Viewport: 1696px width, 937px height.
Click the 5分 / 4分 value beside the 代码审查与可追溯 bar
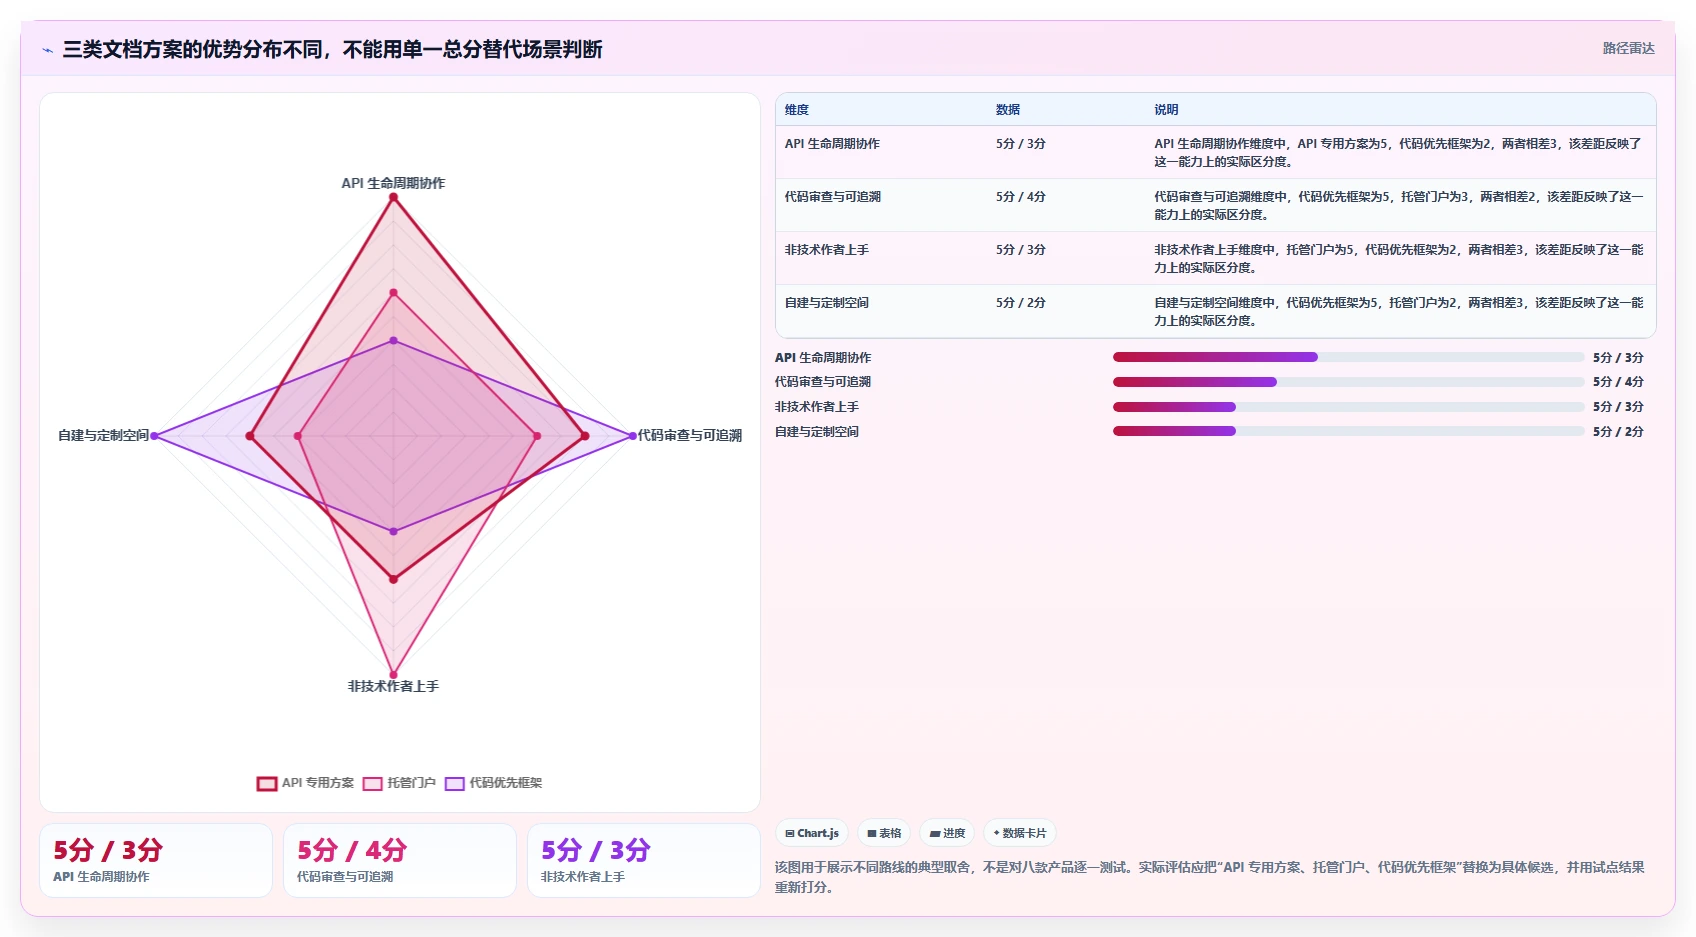pos(1618,382)
